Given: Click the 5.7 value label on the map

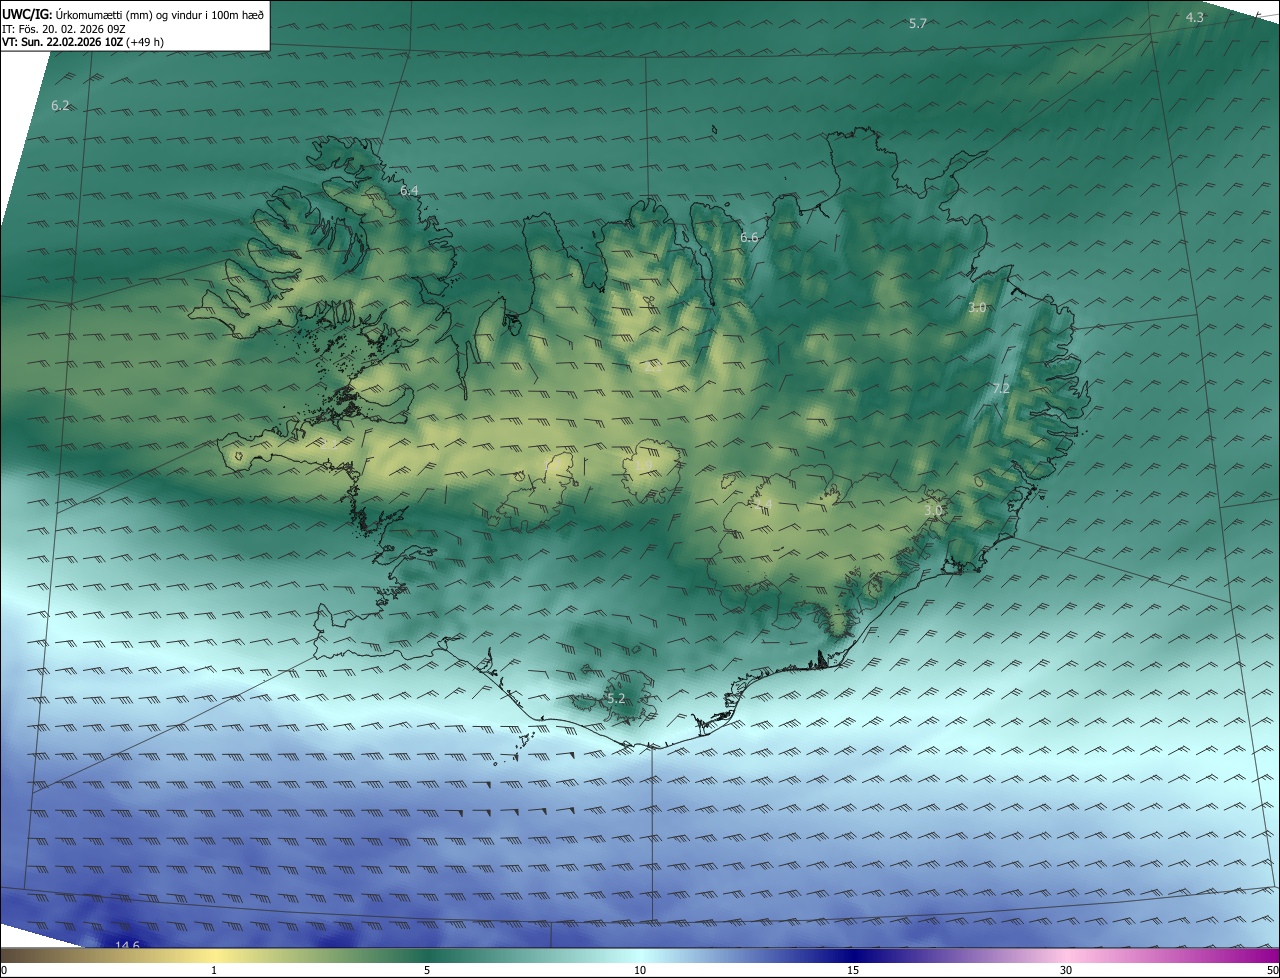Looking at the screenshot, I should [x=918, y=23].
